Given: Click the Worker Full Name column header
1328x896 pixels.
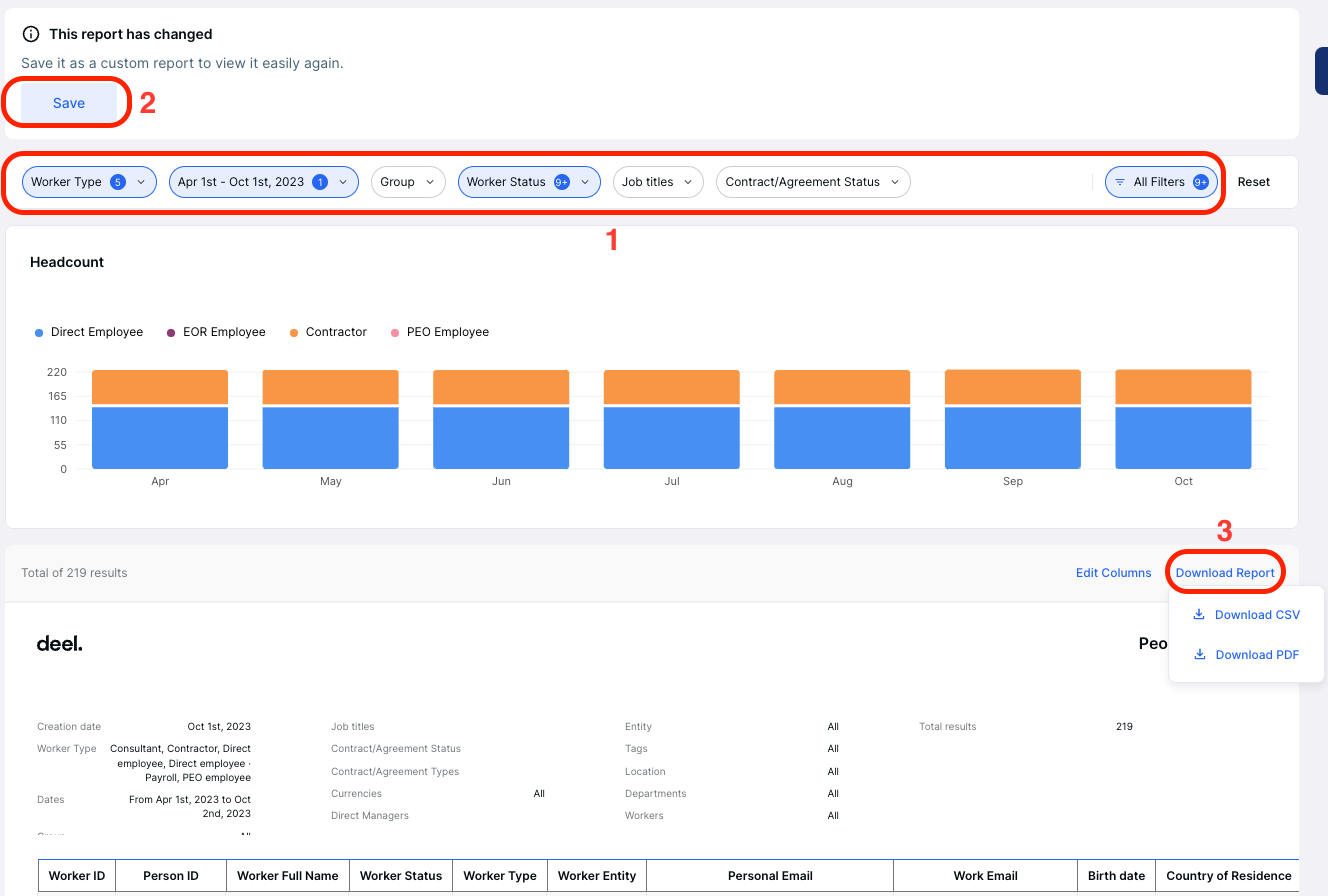Looking at the screenshot, I should tap(287, 875).
